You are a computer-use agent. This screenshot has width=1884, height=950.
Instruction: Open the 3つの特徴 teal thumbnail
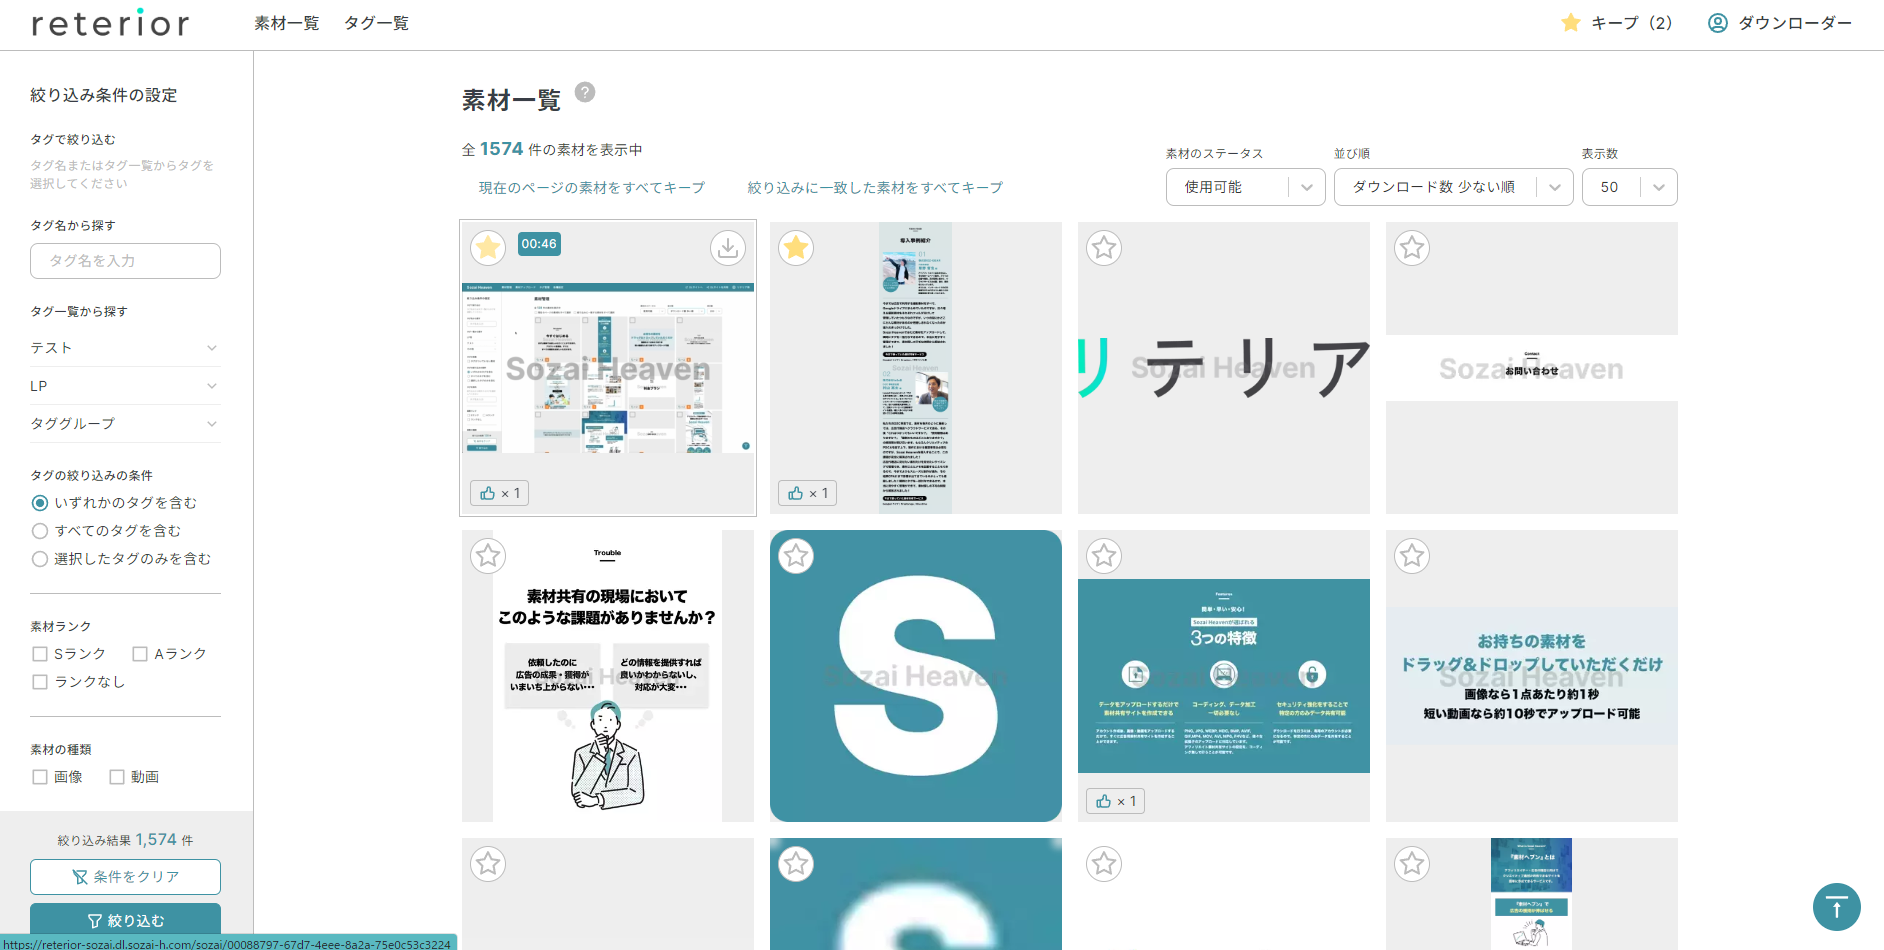1224,676
